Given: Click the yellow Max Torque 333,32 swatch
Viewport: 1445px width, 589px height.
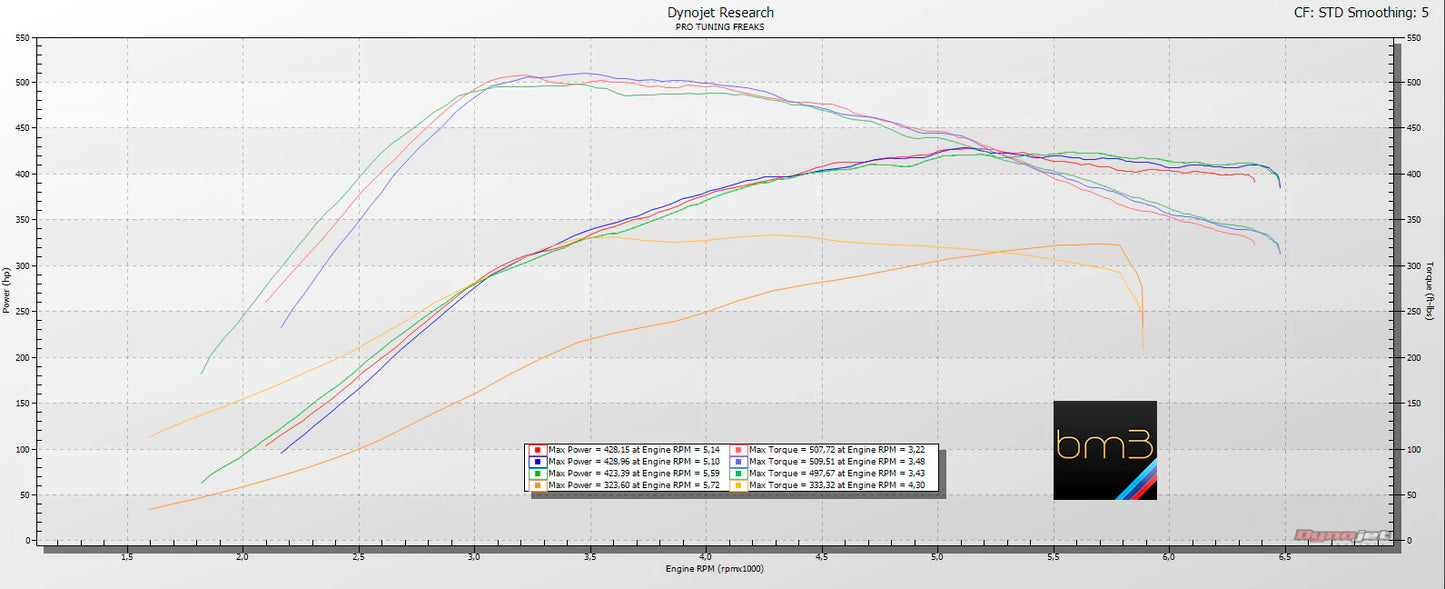Looking at the screenshot, I should click(739, 486).
